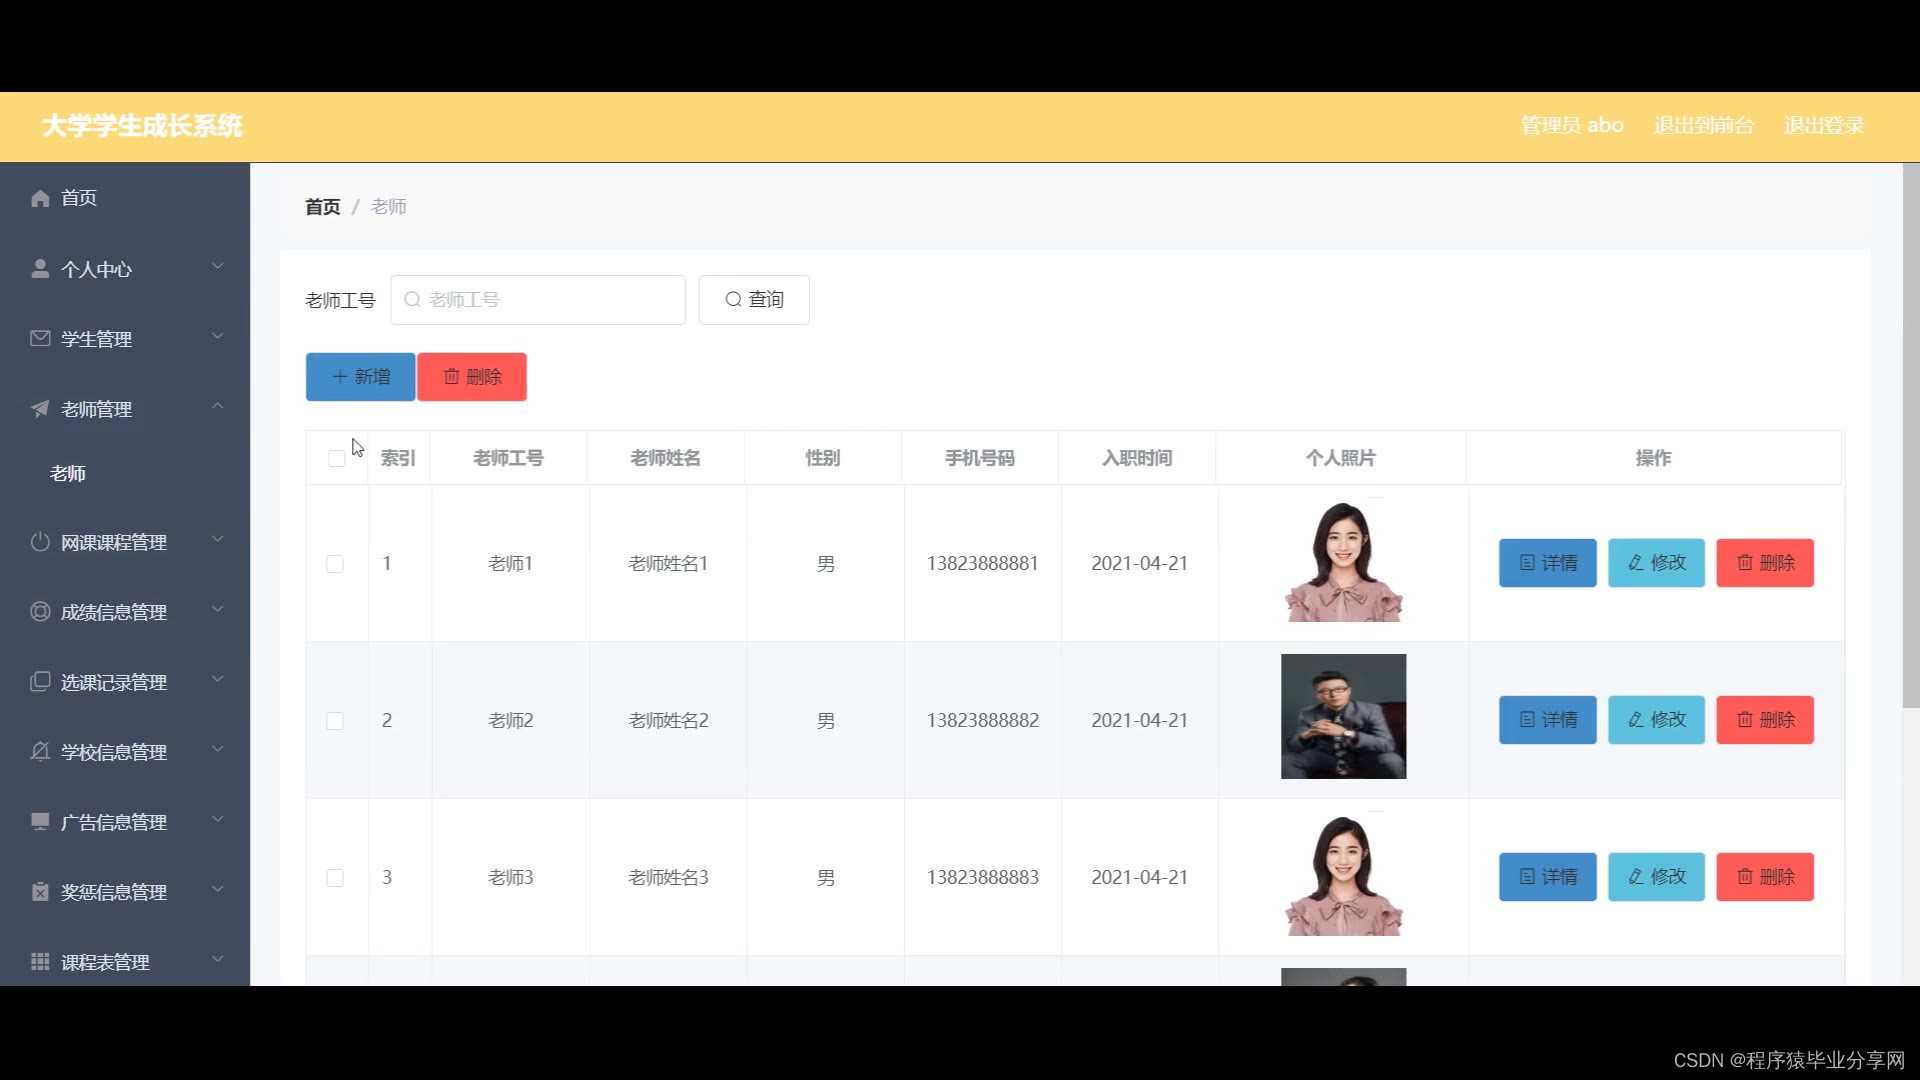Click the envelope icon for 学生管理
This screenshot has height=1080, width=1920.
[40, 338]
